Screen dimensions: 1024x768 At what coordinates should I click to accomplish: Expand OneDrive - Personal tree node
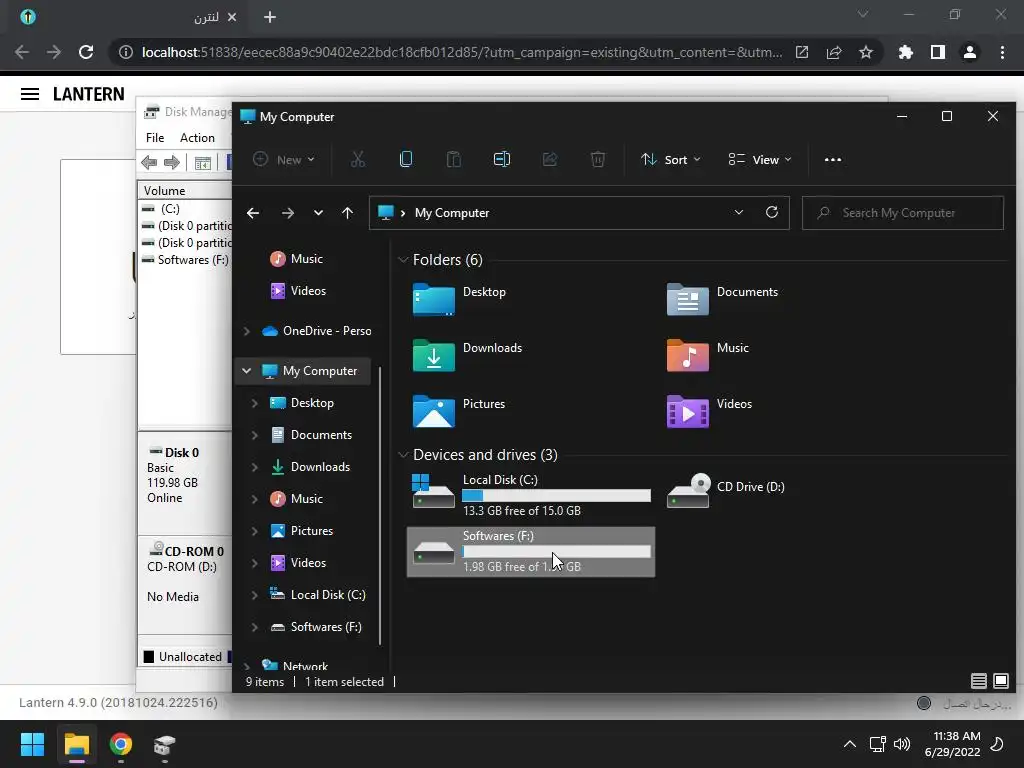coord(246,331)
